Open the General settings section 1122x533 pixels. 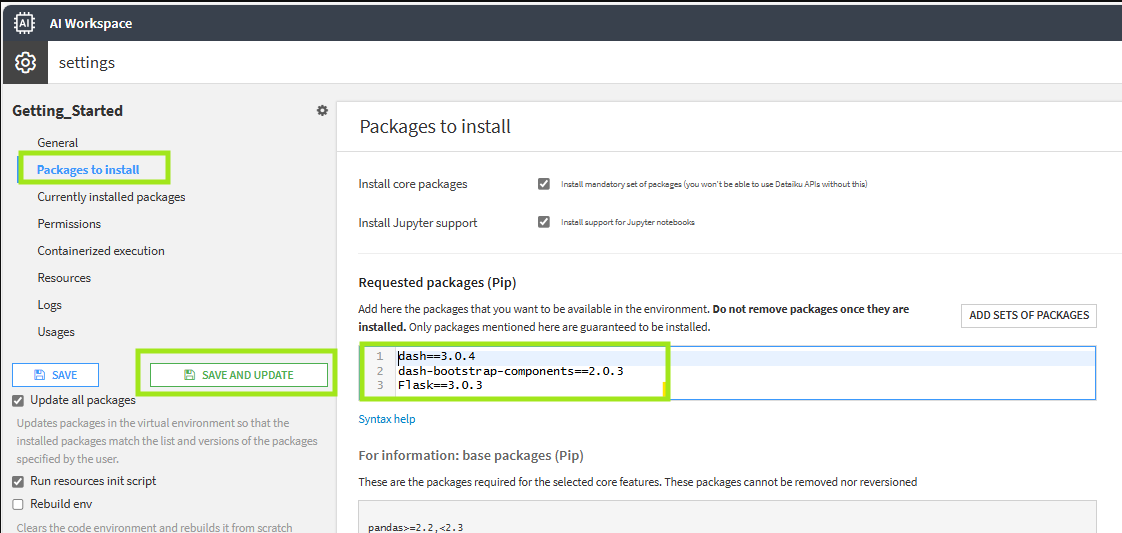point(58,142)
